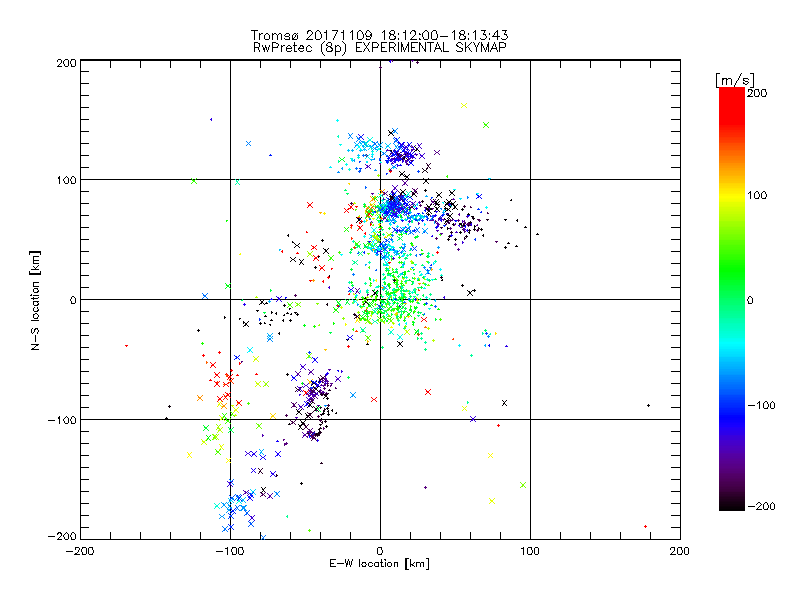Click the x-axis tick label '100'
The width and height of the screenshot is (800, 600).
click(x=530, y=551)
